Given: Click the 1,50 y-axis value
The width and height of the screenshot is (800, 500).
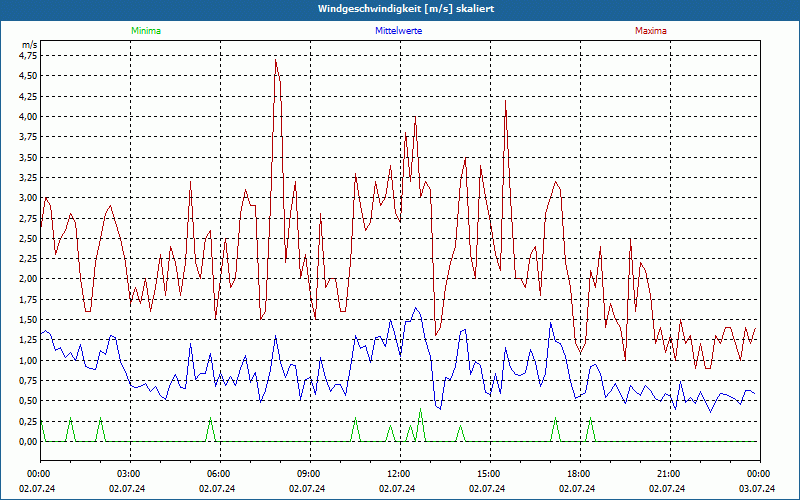Looking at the screenshot, I should [29, 319].
